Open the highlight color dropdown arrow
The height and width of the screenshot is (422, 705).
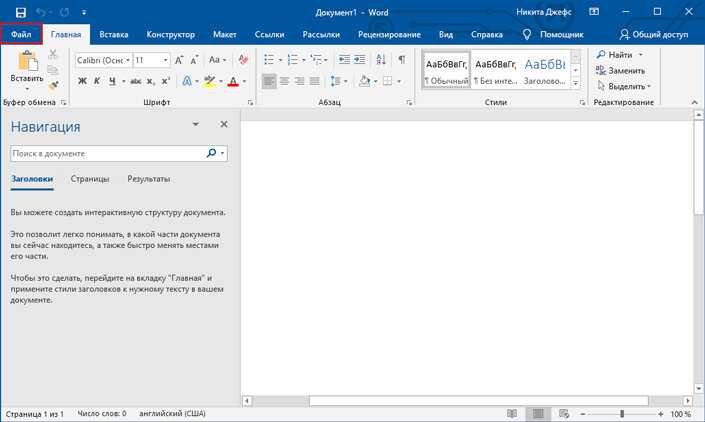coord(221,82)
